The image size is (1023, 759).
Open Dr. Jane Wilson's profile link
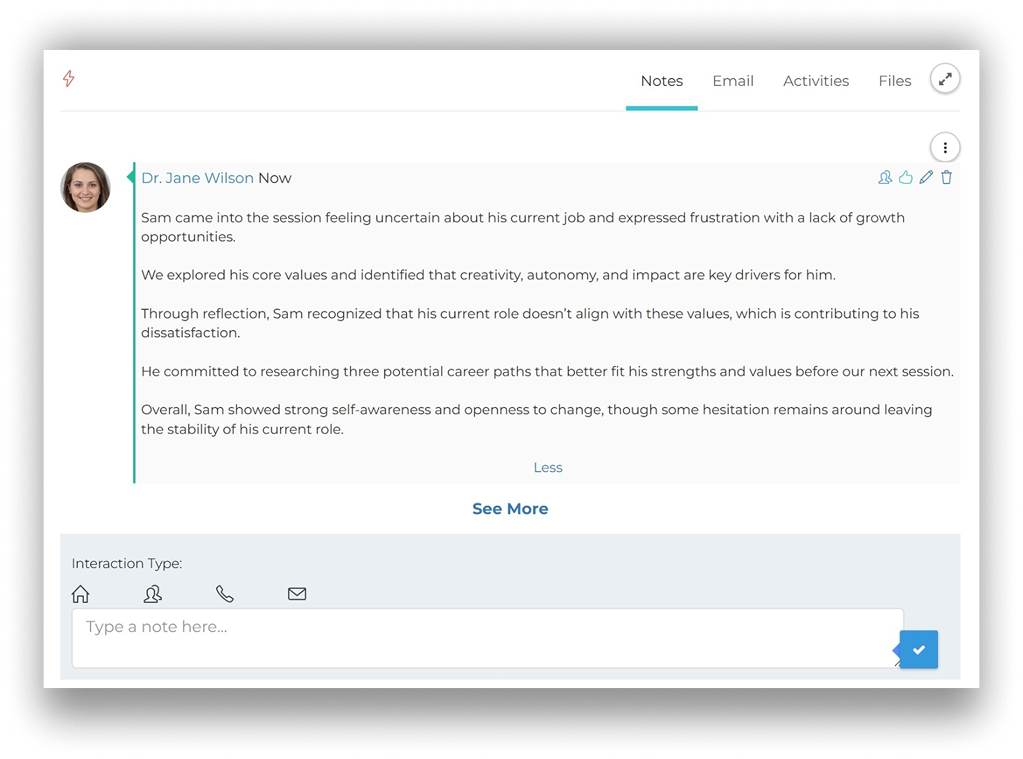[197, 178]
